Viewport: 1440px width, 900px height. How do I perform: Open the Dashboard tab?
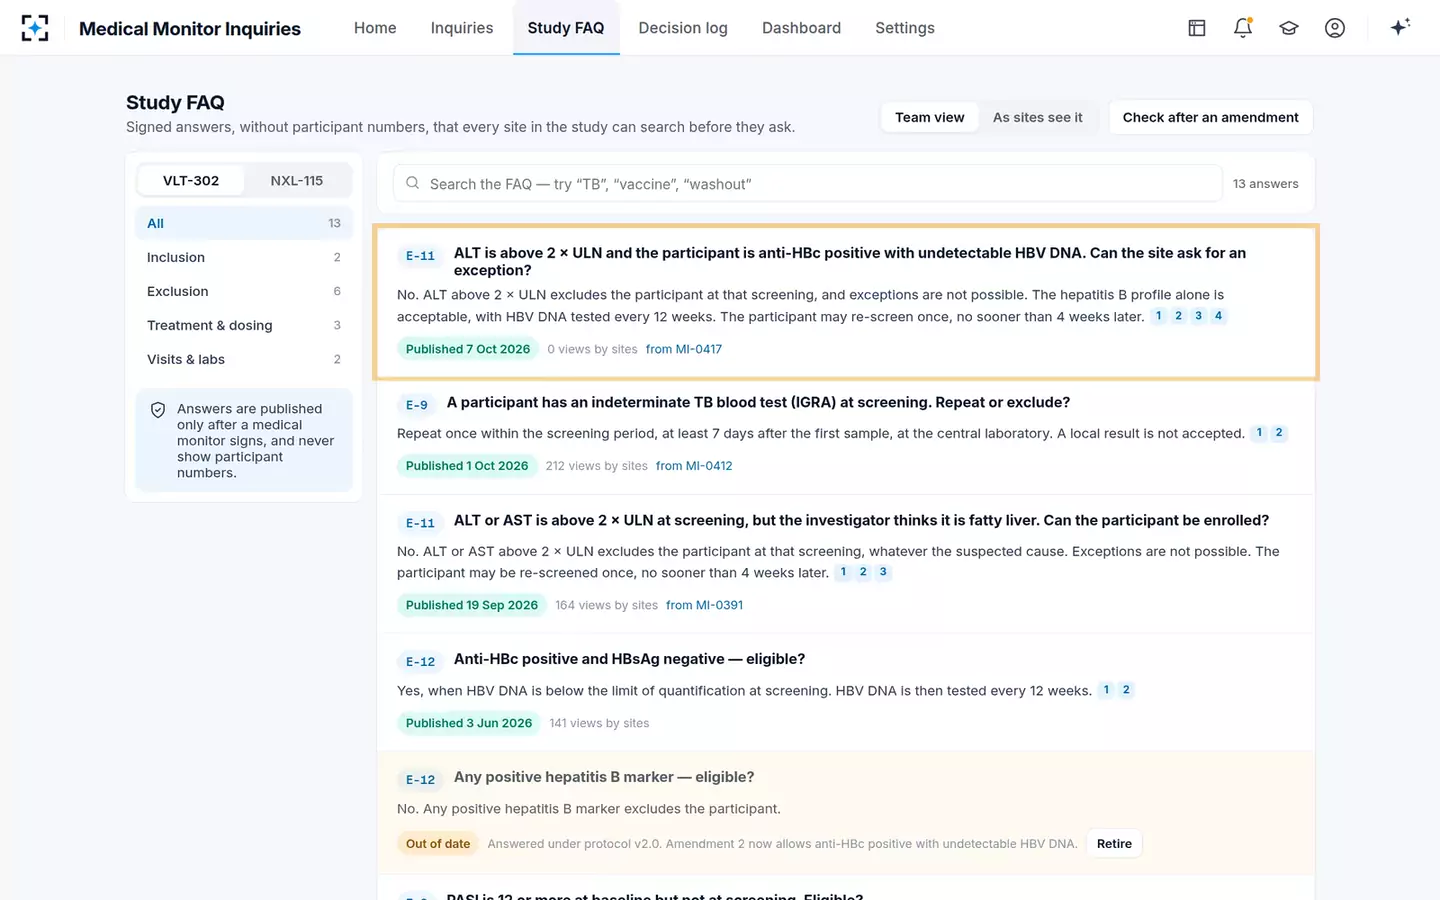coord(801,28)
